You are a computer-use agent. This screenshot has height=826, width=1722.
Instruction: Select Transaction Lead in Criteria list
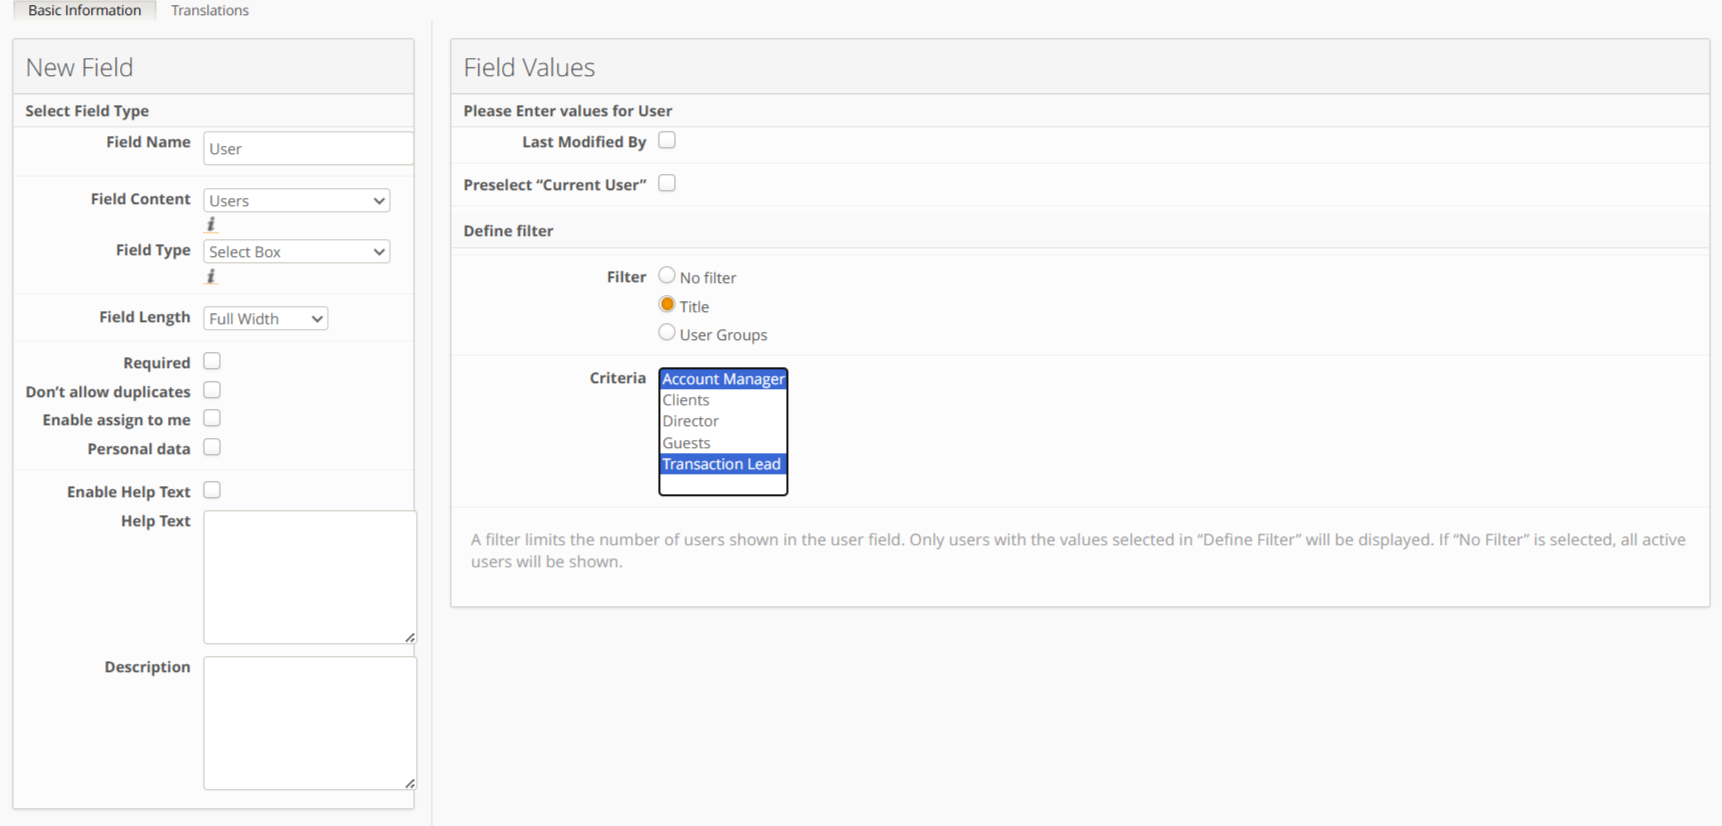[723, 464]
